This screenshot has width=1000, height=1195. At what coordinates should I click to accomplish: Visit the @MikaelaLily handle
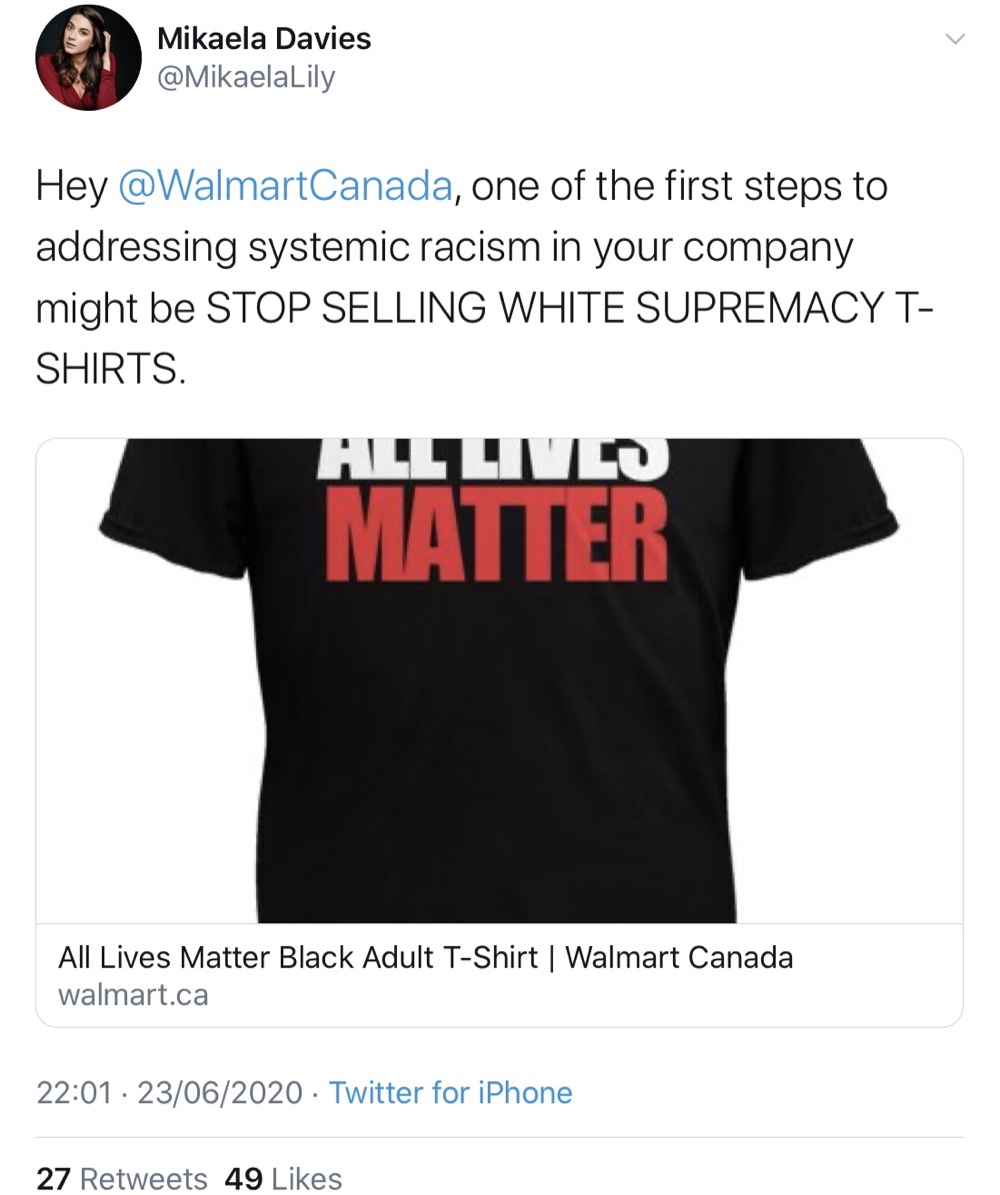(245, 78)
